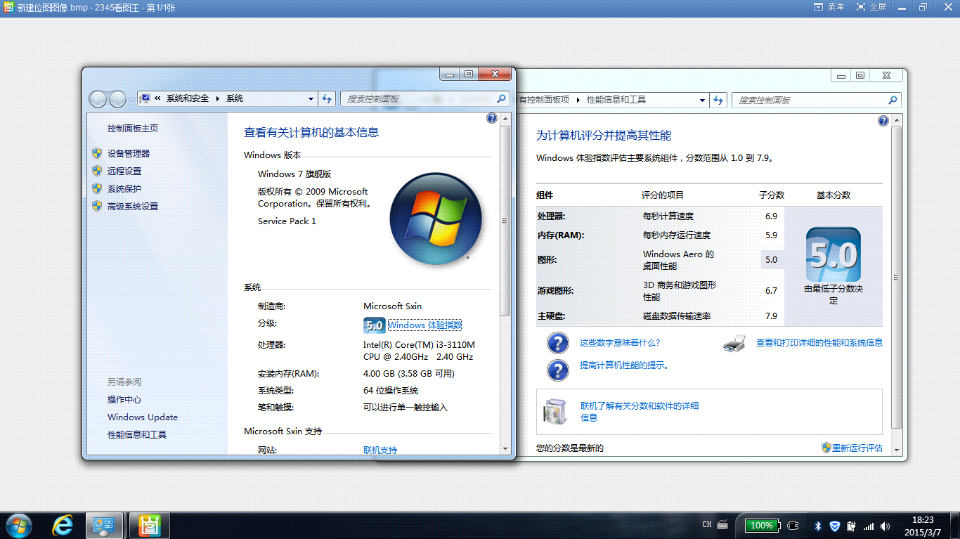960x539 pixels.
Task: Open the 这些数字意味着什么? link
Action: (620, 343)
